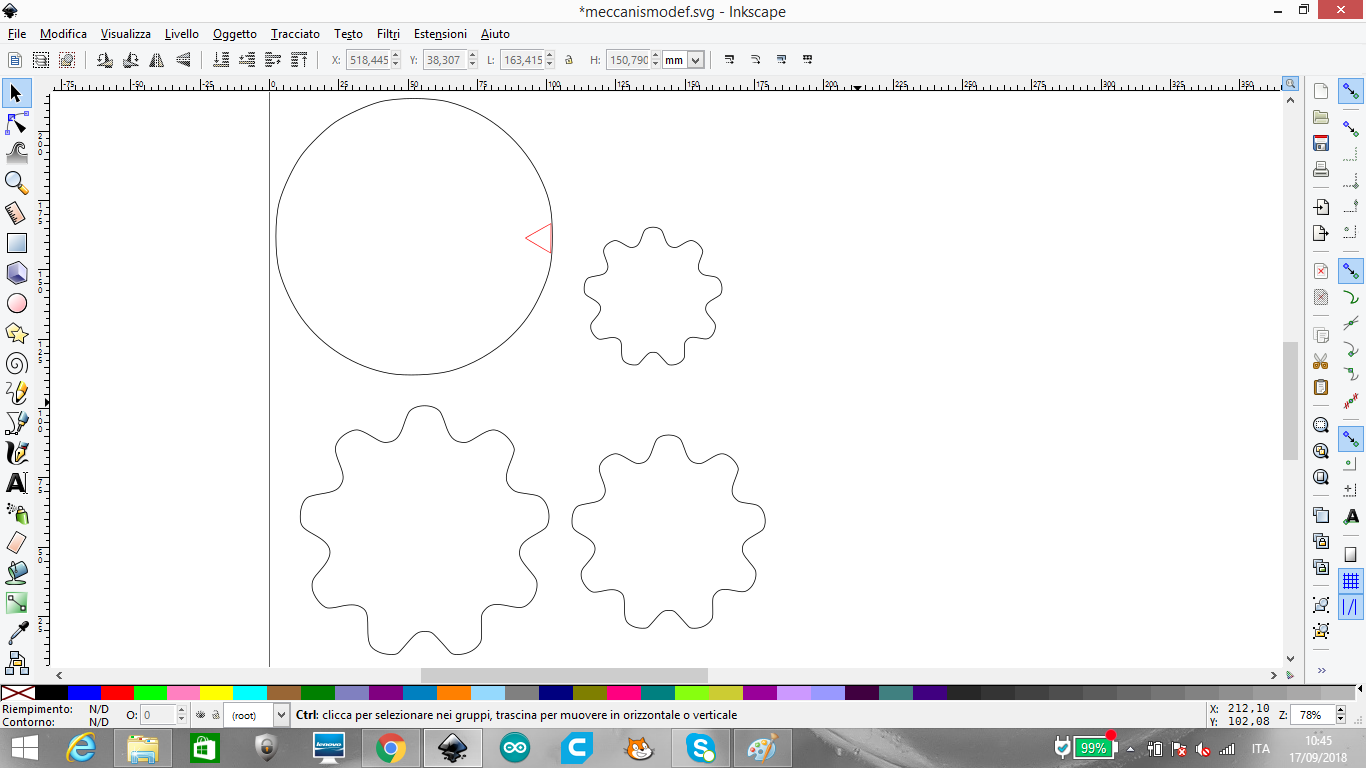Select the Color dropper tool
Screen dimensions: 1366x768
(16, 633)
